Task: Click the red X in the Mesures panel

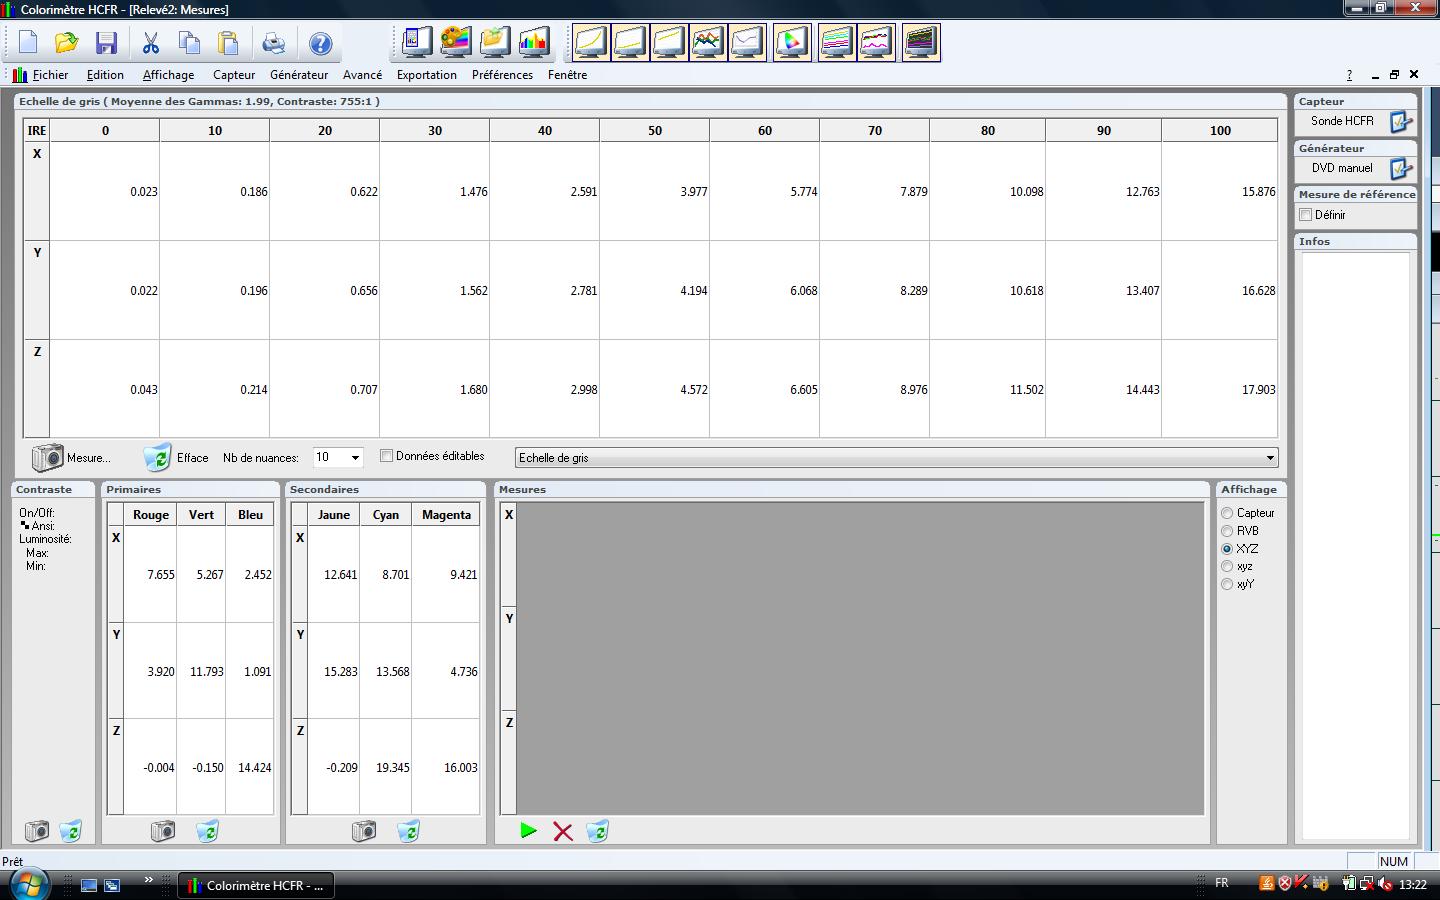Action: (x=563, y=831)
